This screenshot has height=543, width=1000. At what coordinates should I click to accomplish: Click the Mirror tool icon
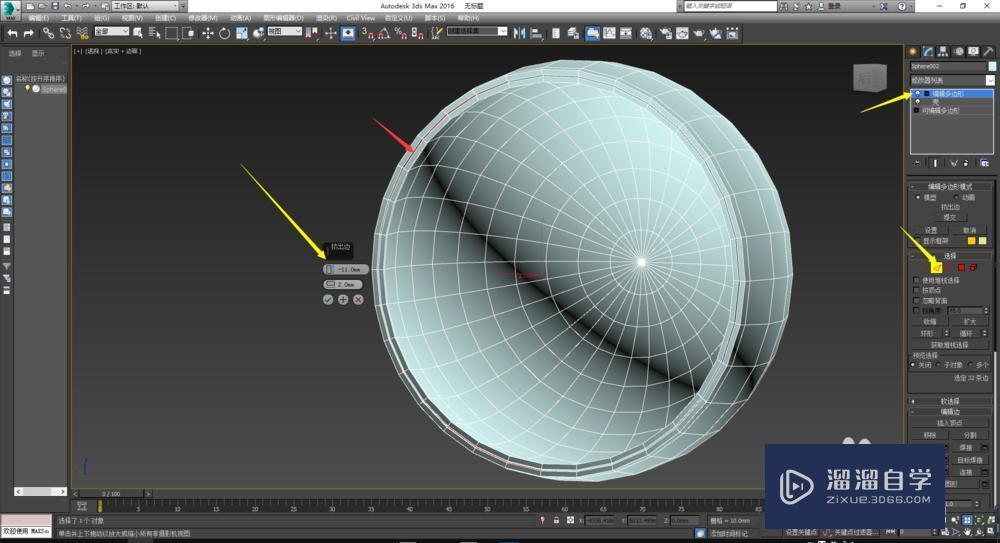520,33
